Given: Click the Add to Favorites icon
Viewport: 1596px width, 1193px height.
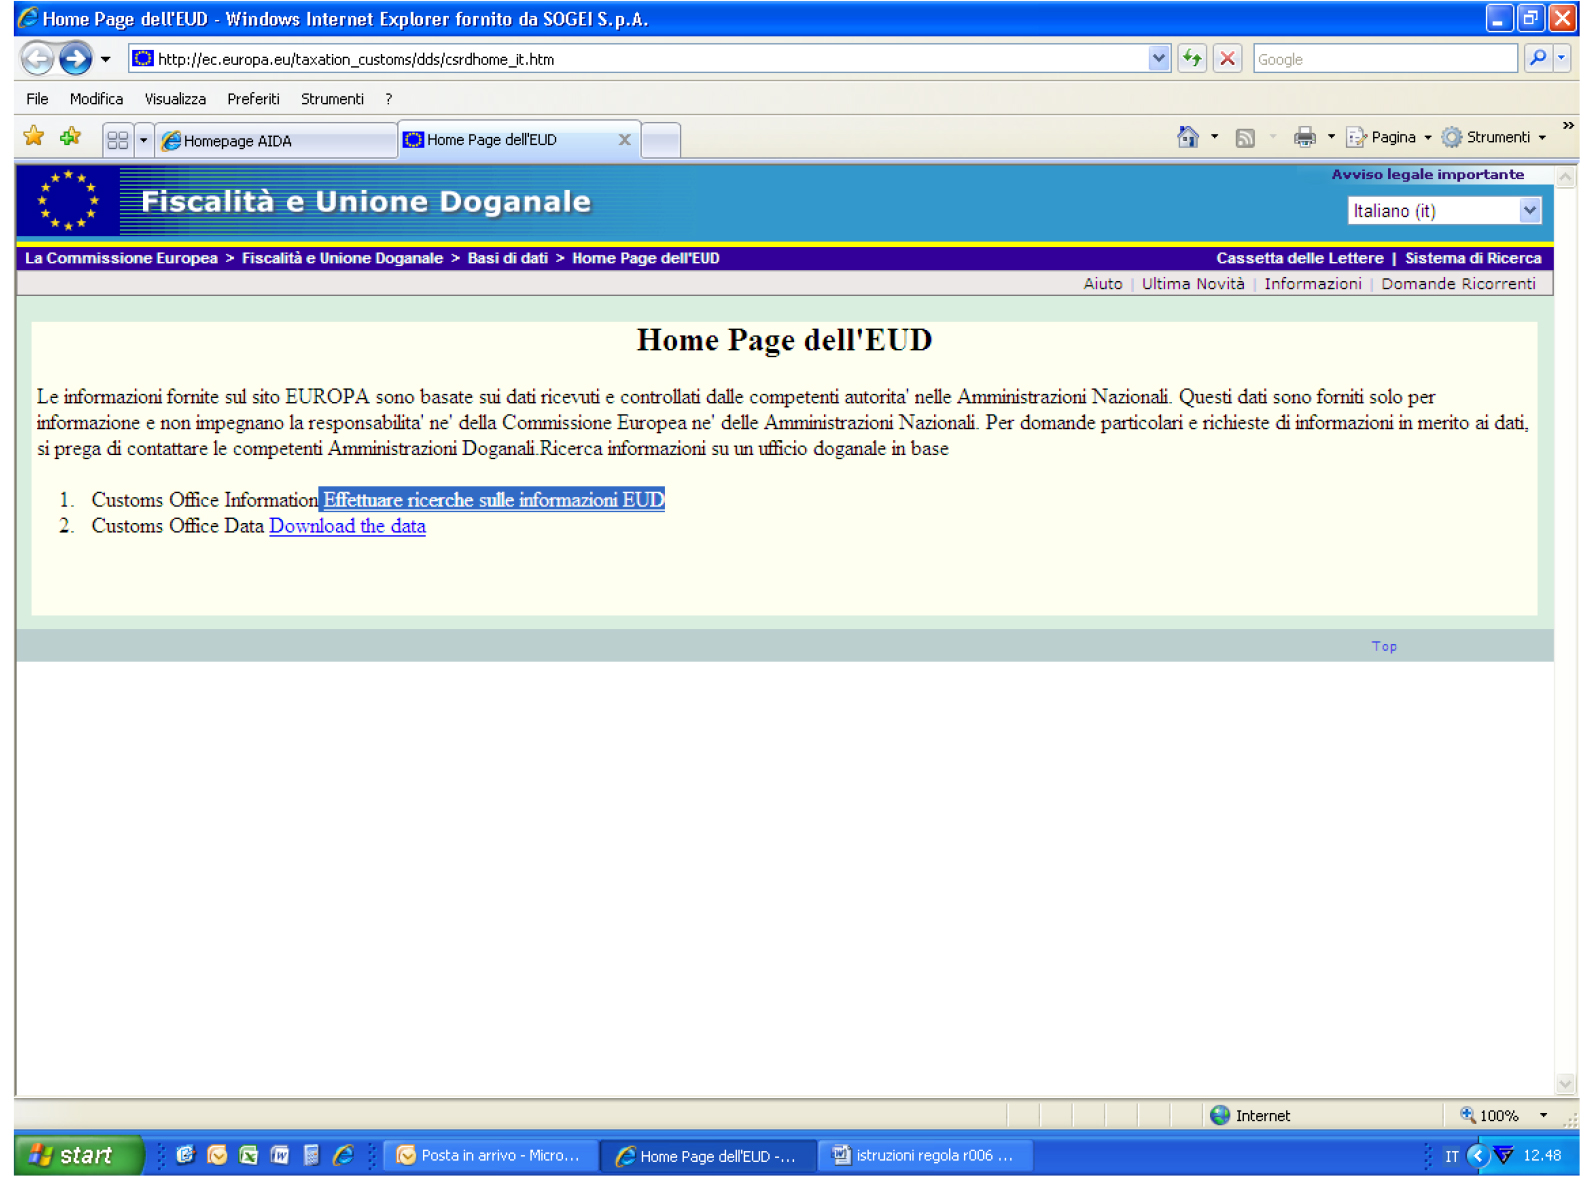Looking at the screenshot, I should coord(70,137).
